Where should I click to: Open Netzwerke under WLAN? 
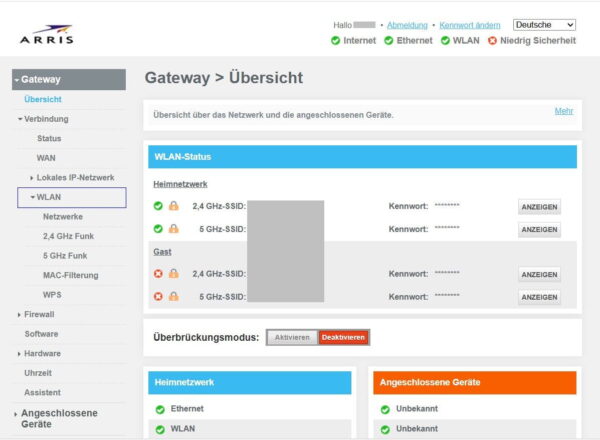click(x=63, y=217)
